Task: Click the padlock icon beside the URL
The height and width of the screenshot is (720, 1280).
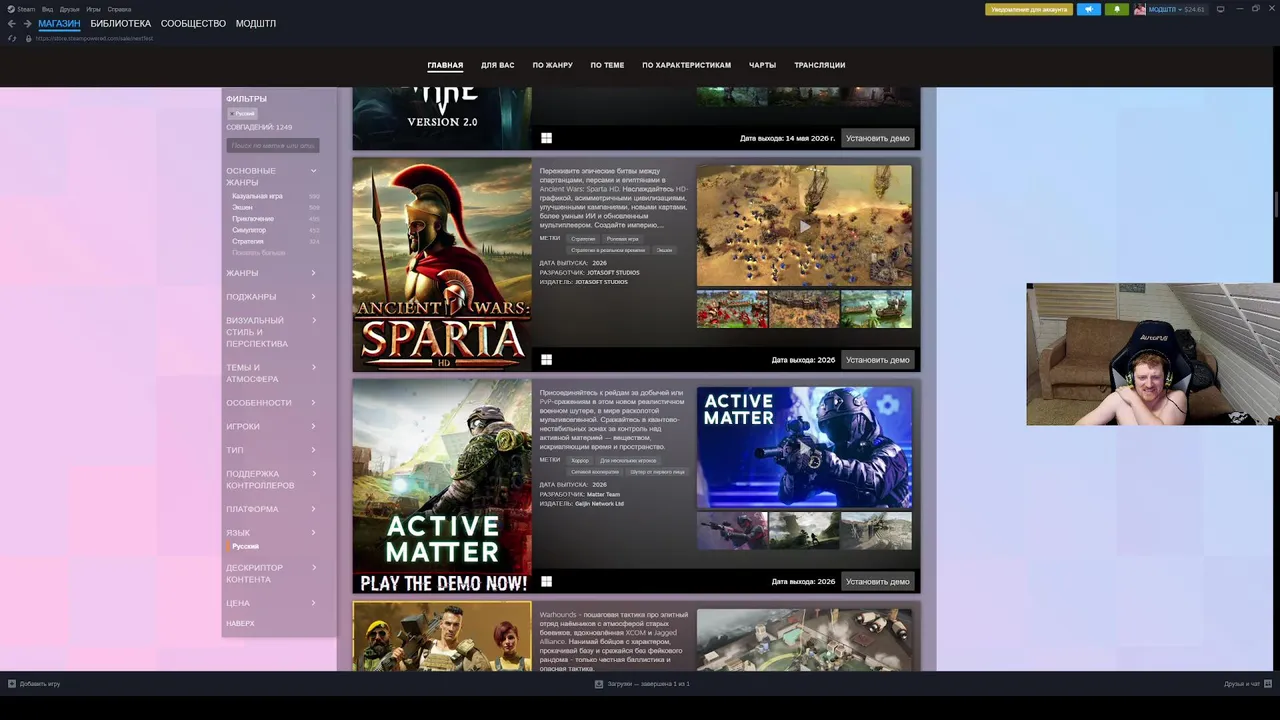Action: (29, 38)
